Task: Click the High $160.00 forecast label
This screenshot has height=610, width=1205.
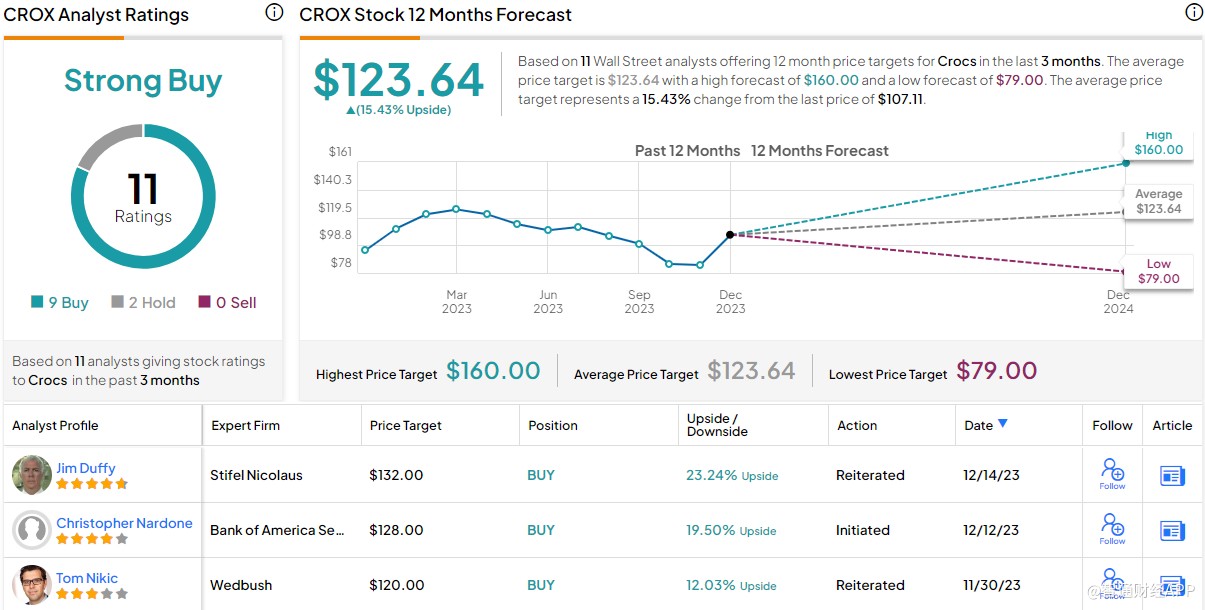Action: tap(1158, 144)
